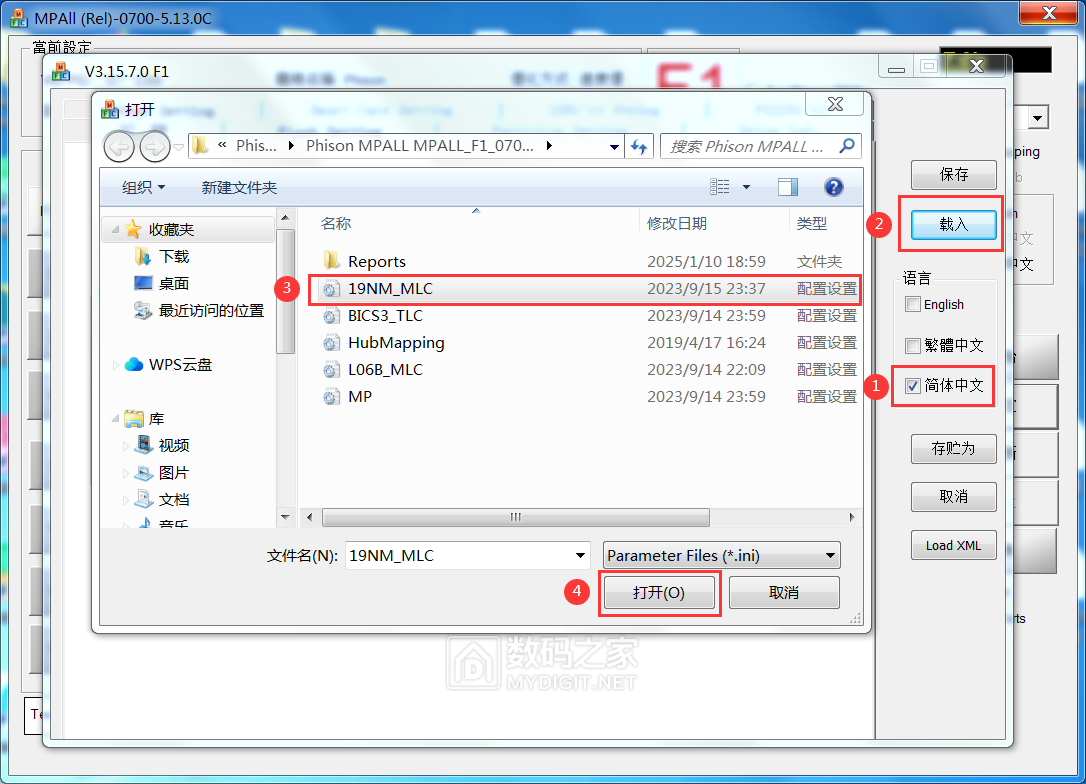This screenshot has width=1086, height=784.
Task: Open the Downloads folder icon in sidebar
Action: [143, 256]
